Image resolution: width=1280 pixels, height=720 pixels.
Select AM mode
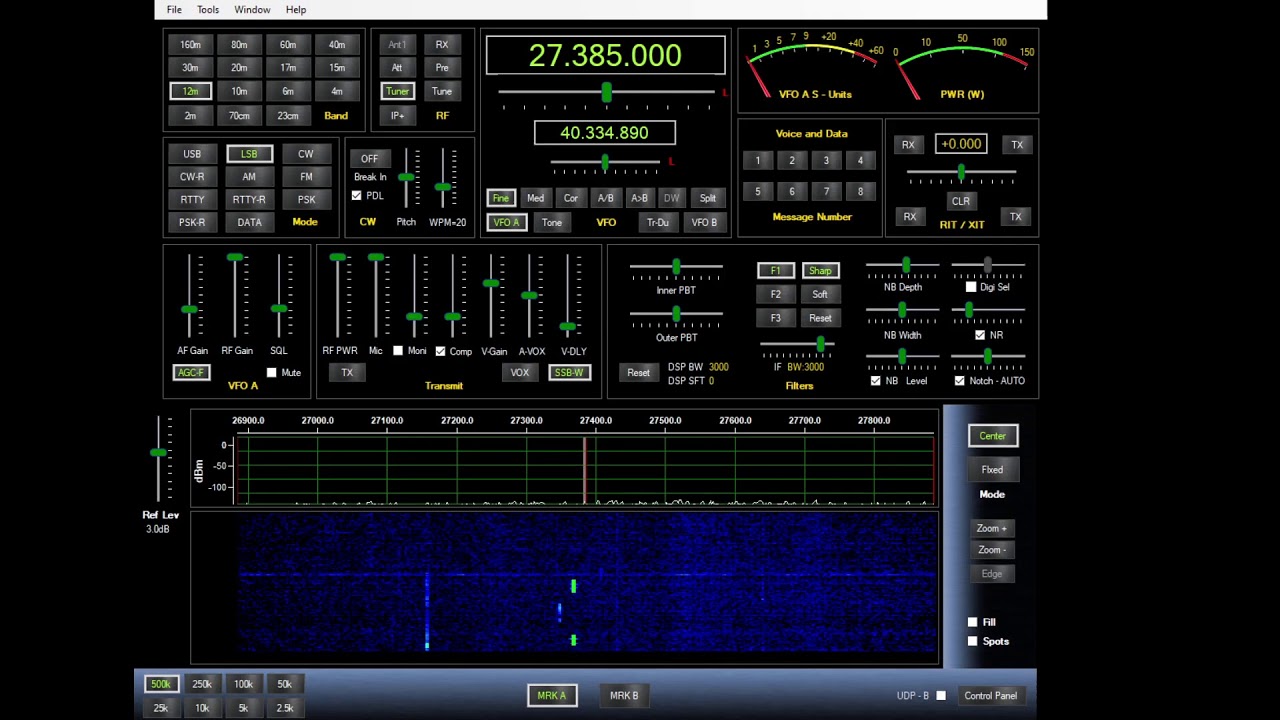click(249, 177)
